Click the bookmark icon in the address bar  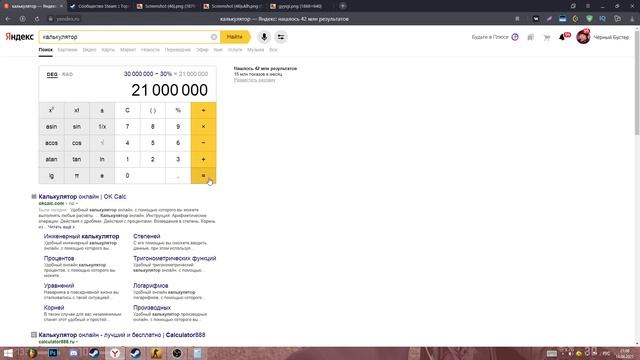pyautogui.click(x=517, y=19)
